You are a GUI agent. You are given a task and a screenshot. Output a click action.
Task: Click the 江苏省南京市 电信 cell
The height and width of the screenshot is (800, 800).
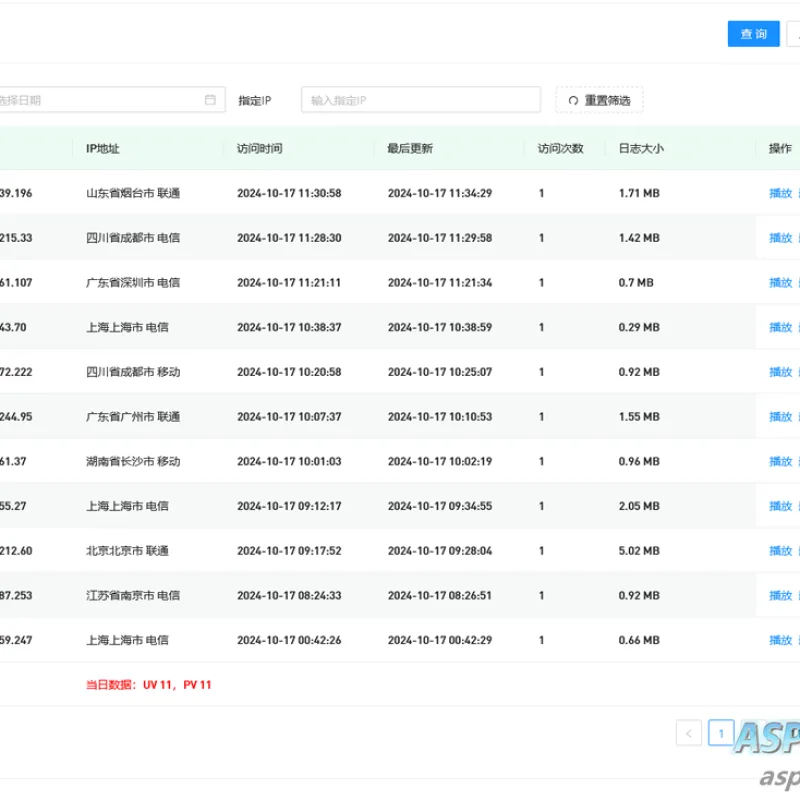click(133, 595)
